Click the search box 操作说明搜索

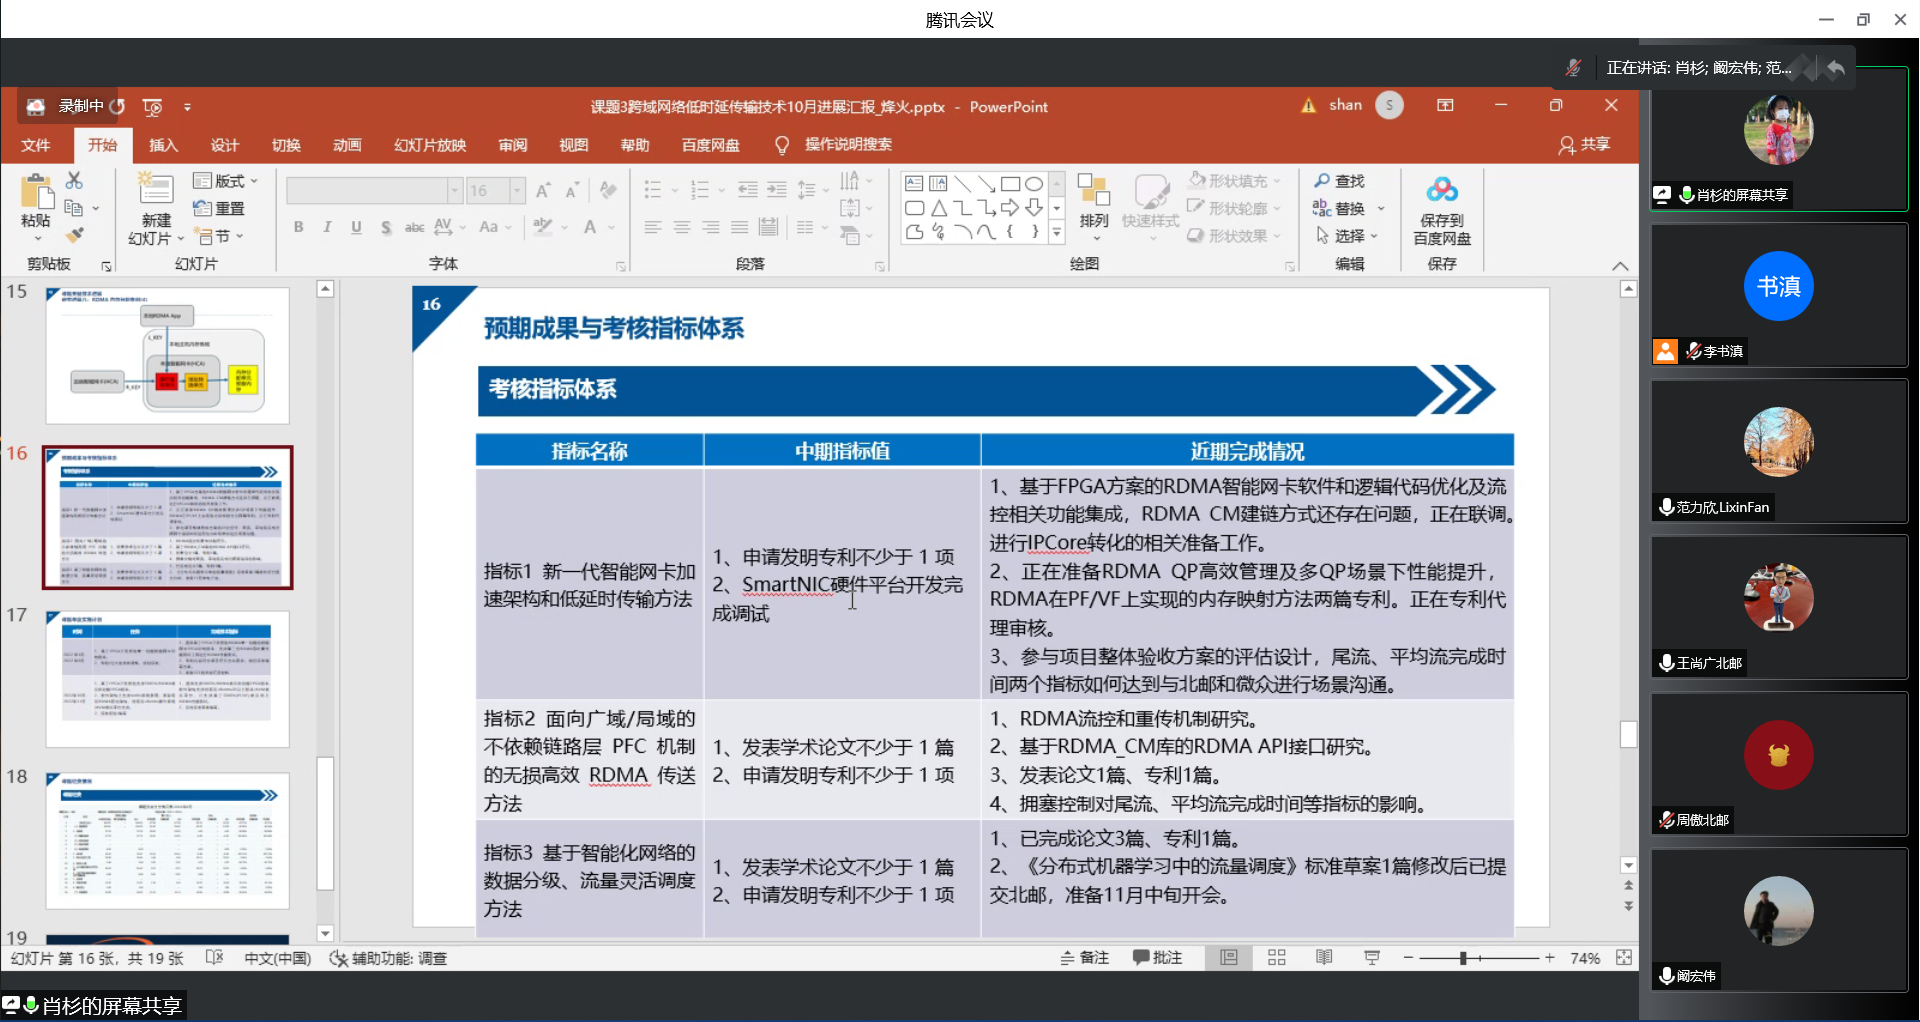pyautogui.click(x=848, y=145)
